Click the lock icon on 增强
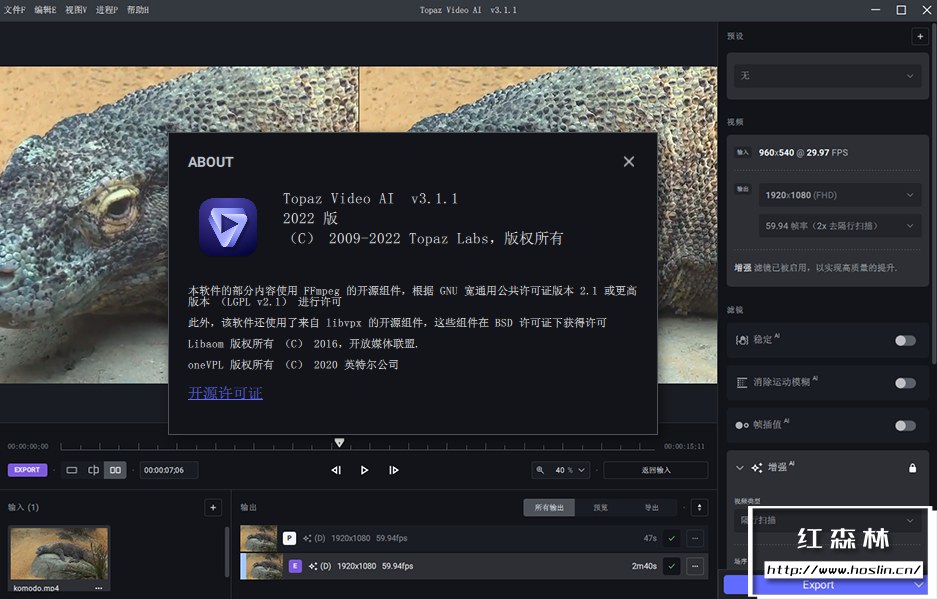937x599 pixels. [912, 467]
